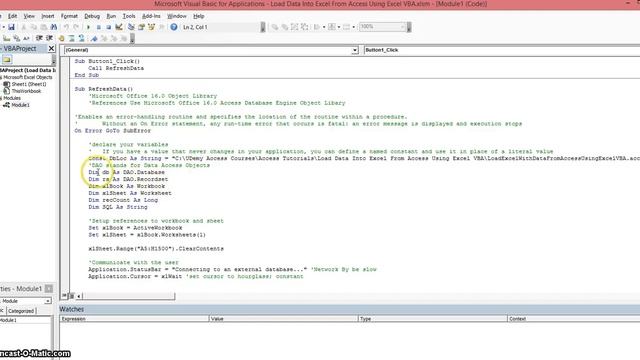Close the VBAProject explorer pane
The width and height of the screenshot is (640, 360).
coord(51,49)
